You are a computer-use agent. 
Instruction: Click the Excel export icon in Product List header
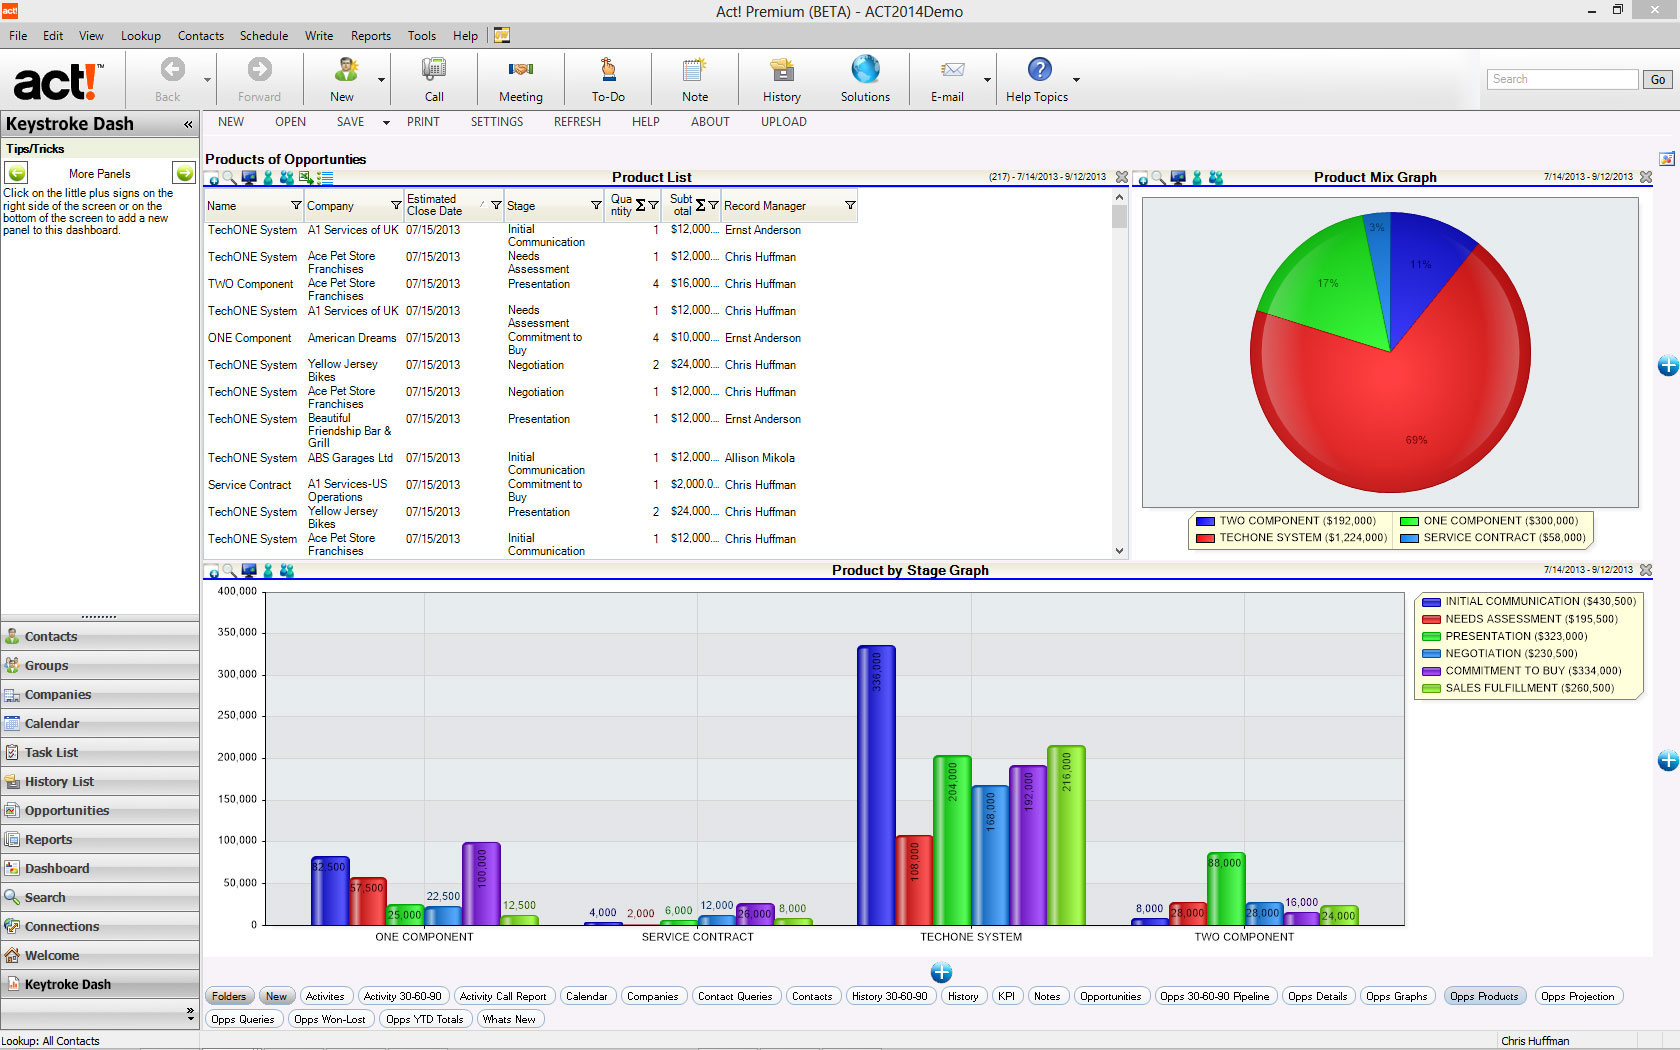(x=306, y=178)
